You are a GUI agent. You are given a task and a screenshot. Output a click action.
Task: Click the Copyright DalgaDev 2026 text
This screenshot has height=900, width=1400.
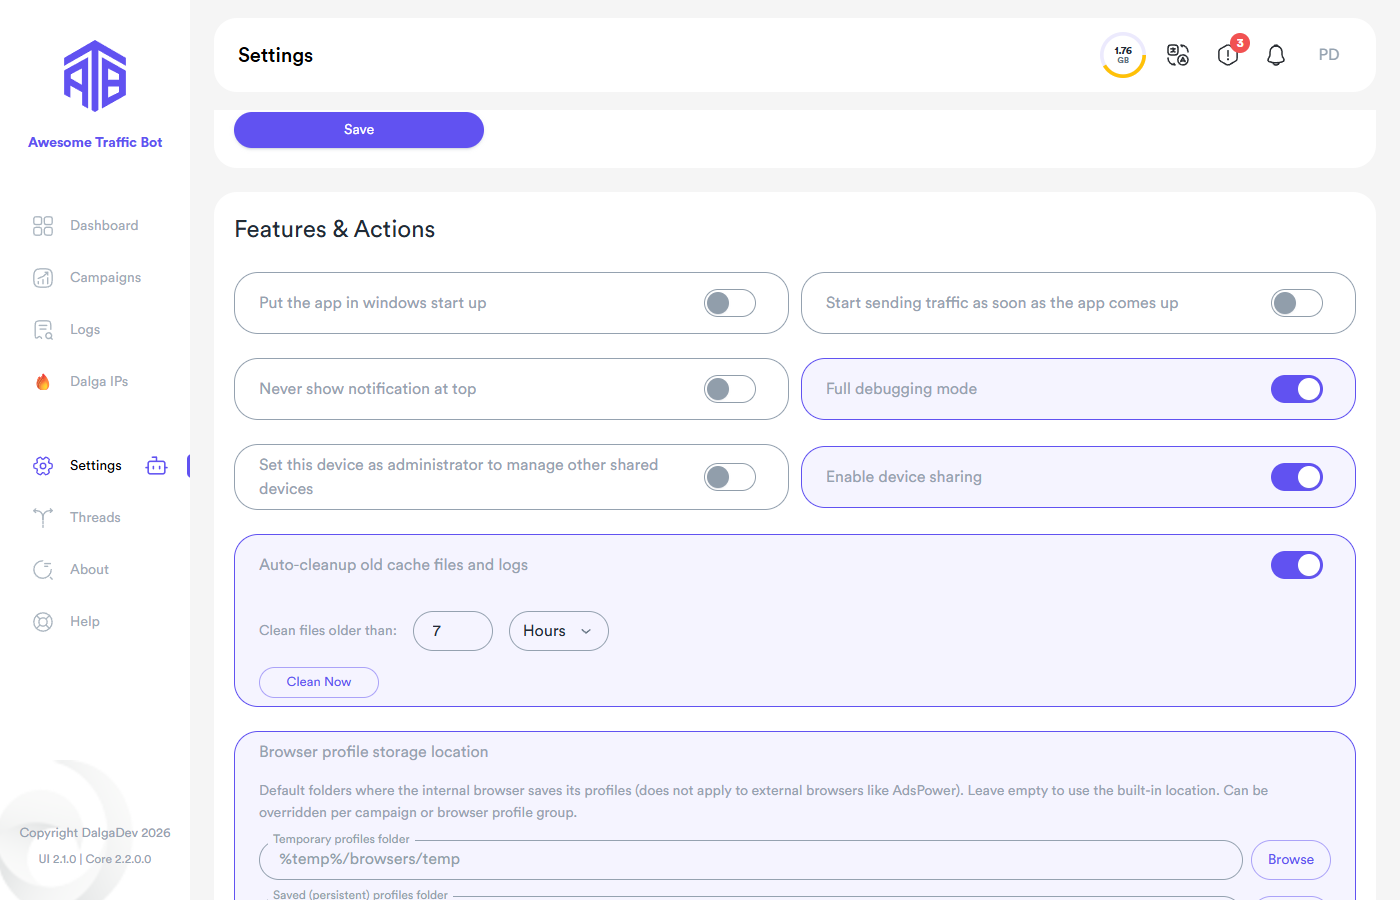point(95,833)
